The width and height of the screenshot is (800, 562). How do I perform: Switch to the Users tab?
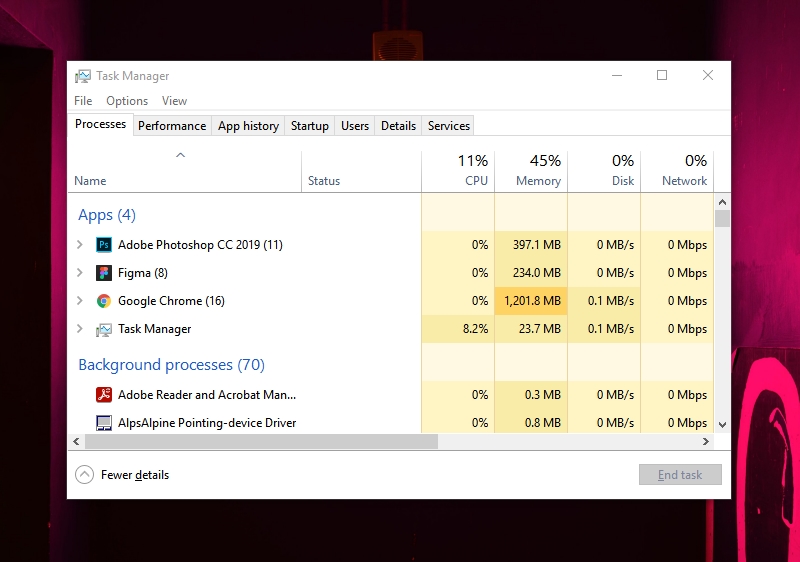pos(355,126)
